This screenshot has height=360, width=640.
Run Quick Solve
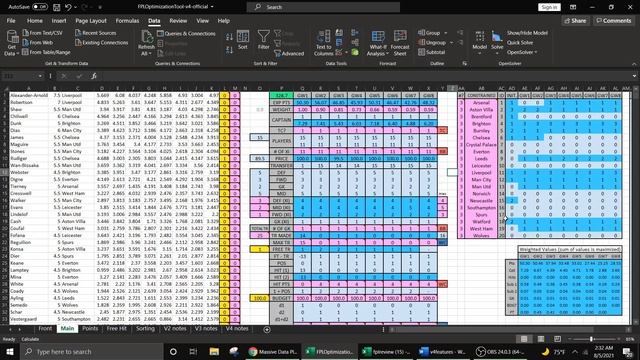pos(520,42)
